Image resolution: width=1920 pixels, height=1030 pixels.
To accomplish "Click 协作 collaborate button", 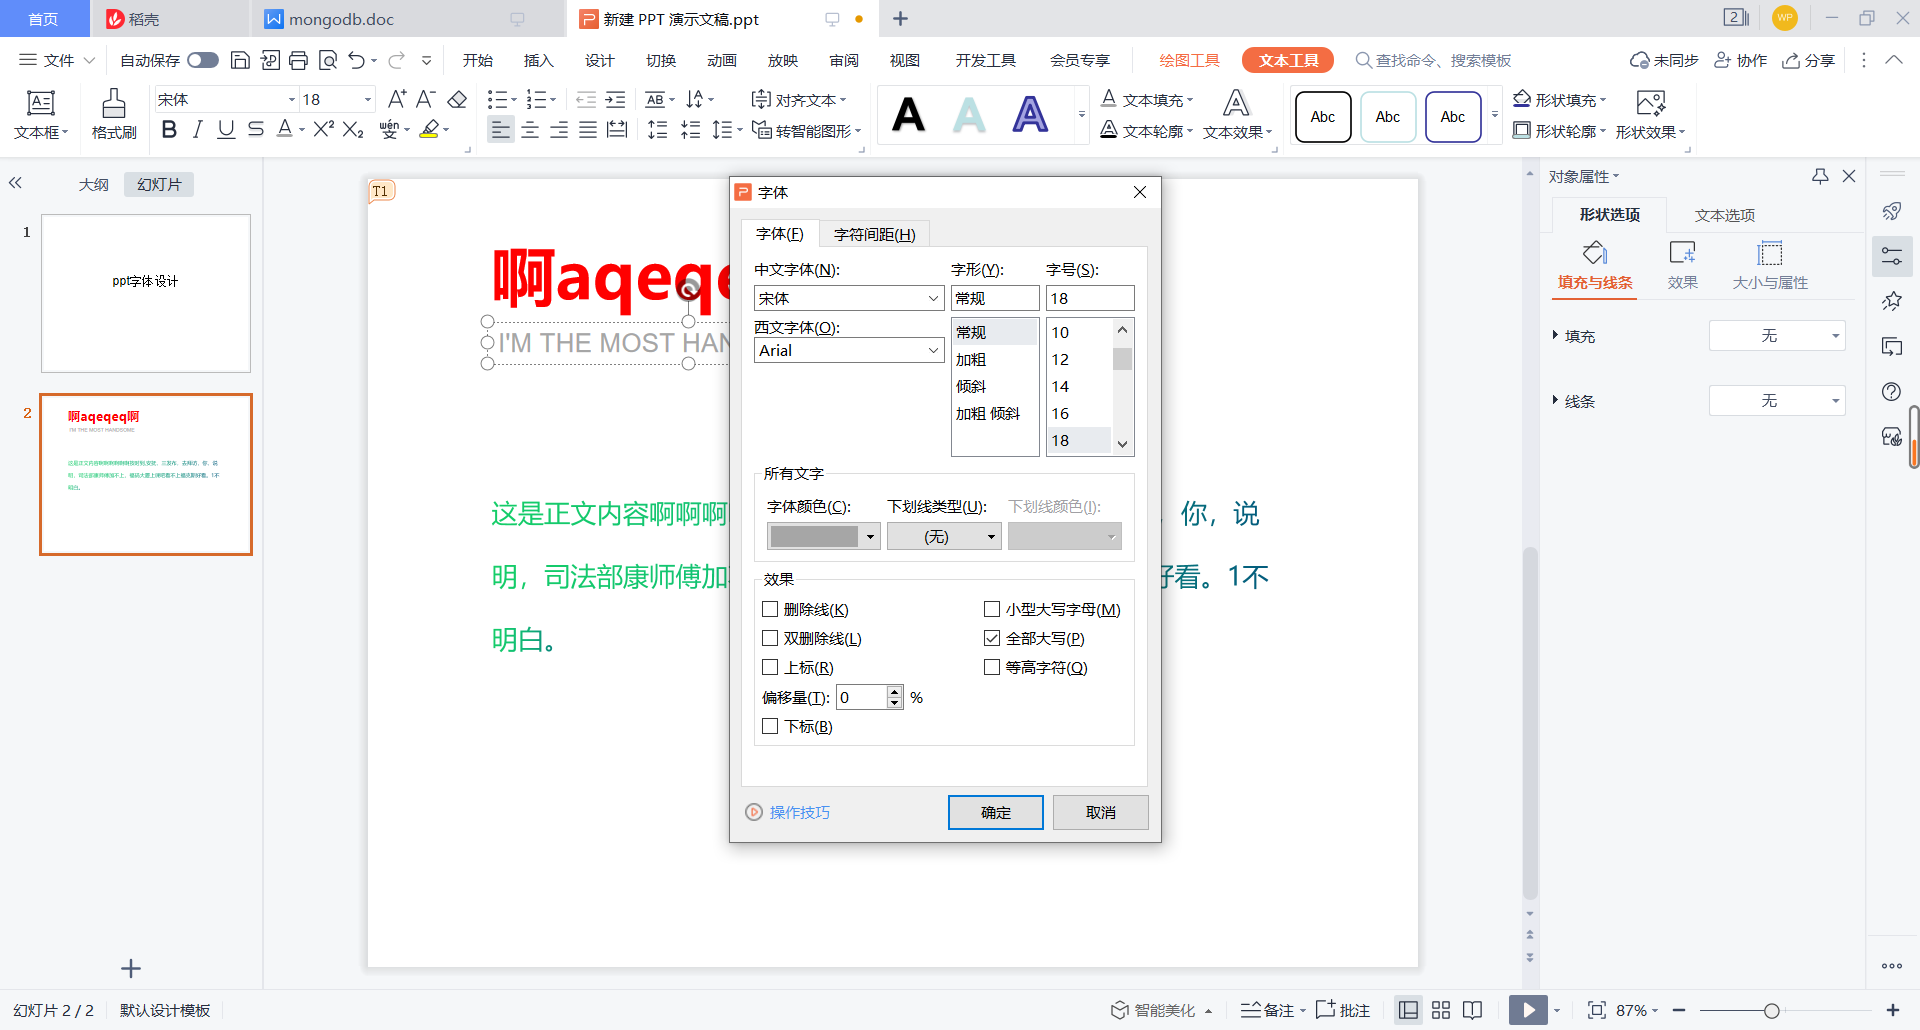I will [x=1741, y=60].
